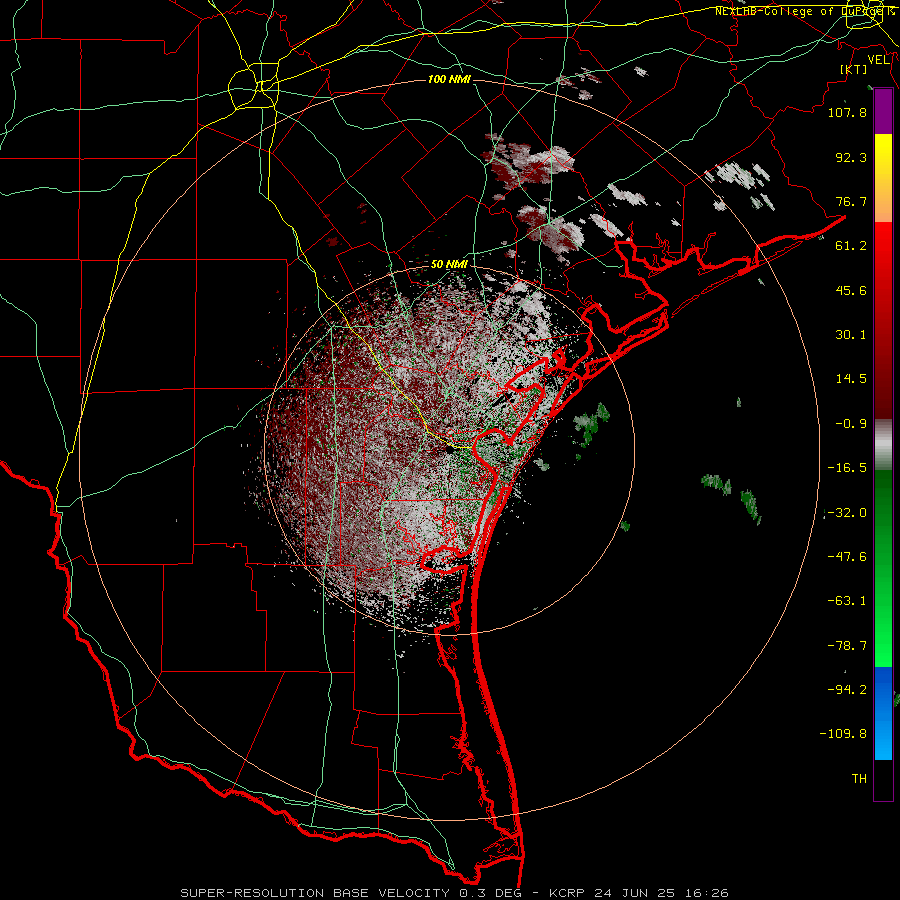Click the -94.2 legend value
Screen dimensions: 900x900
click(847, 690)
